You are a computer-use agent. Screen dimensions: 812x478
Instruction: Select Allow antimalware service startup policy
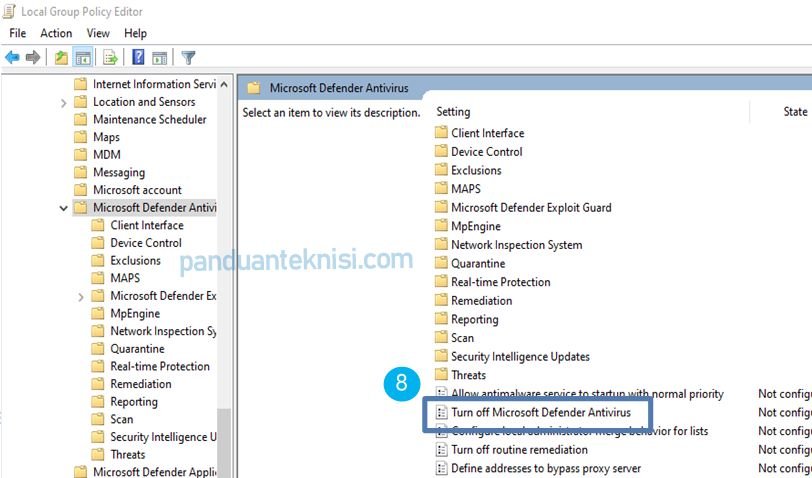pyautogui.click(x=587, y=394)
